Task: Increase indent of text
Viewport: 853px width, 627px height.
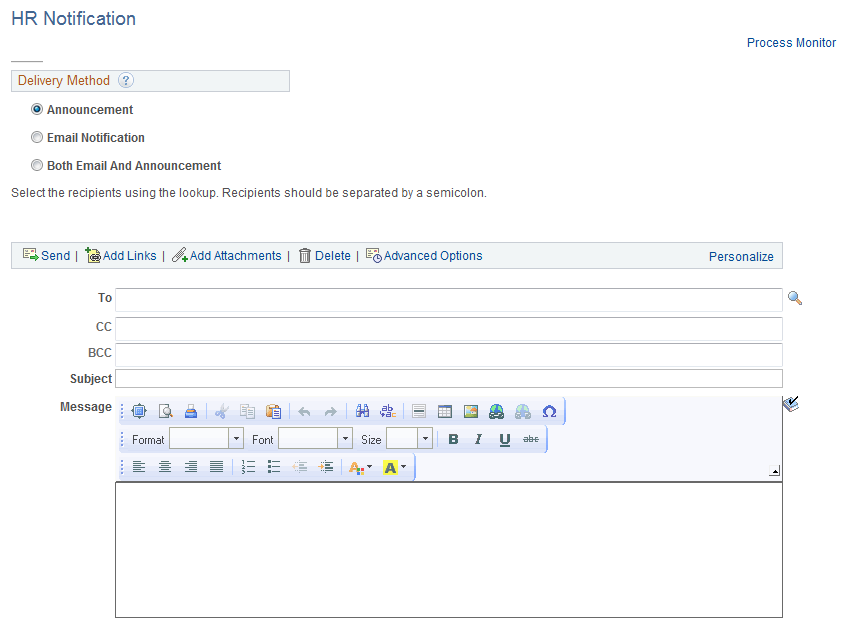Action: click(326, 467)
